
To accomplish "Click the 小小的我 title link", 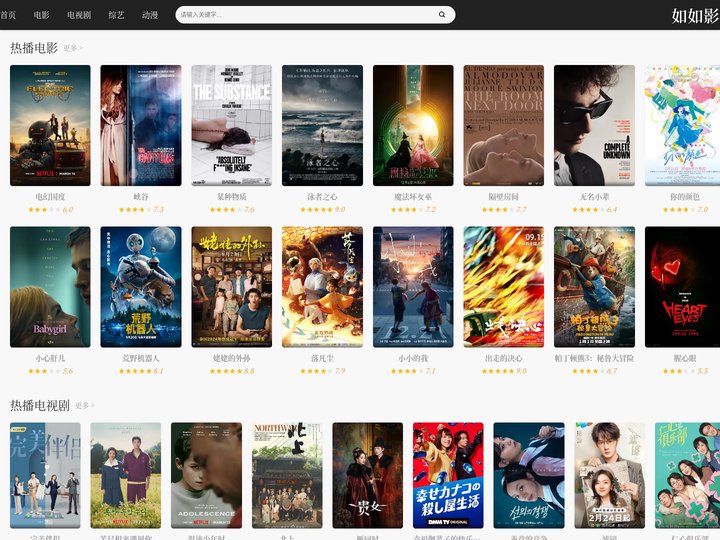I will (413, 358).
